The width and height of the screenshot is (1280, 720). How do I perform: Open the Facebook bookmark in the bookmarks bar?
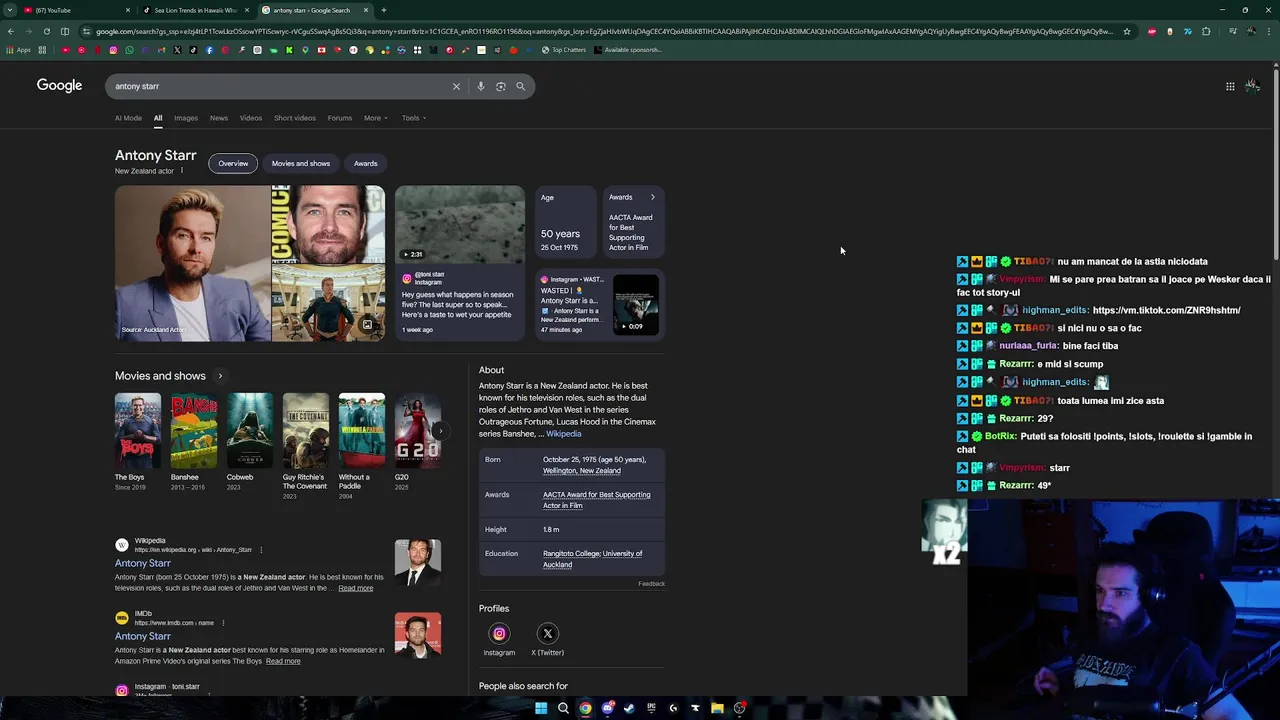click(209, 50)
